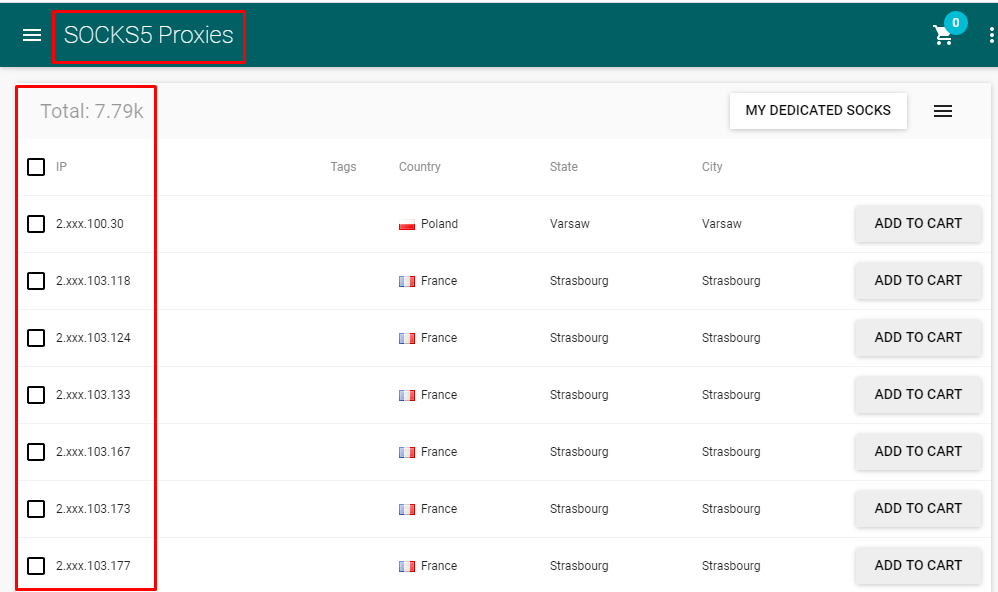
Task: Click the cart item count badge
Action: pos(955,23)
